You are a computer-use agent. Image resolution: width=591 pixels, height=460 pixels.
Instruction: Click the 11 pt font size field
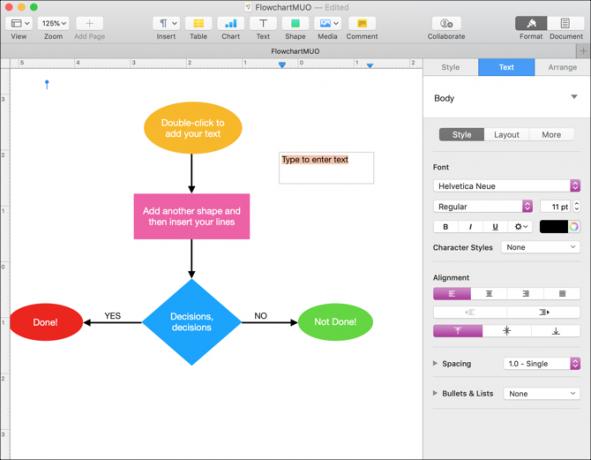[x=556, y=207]
